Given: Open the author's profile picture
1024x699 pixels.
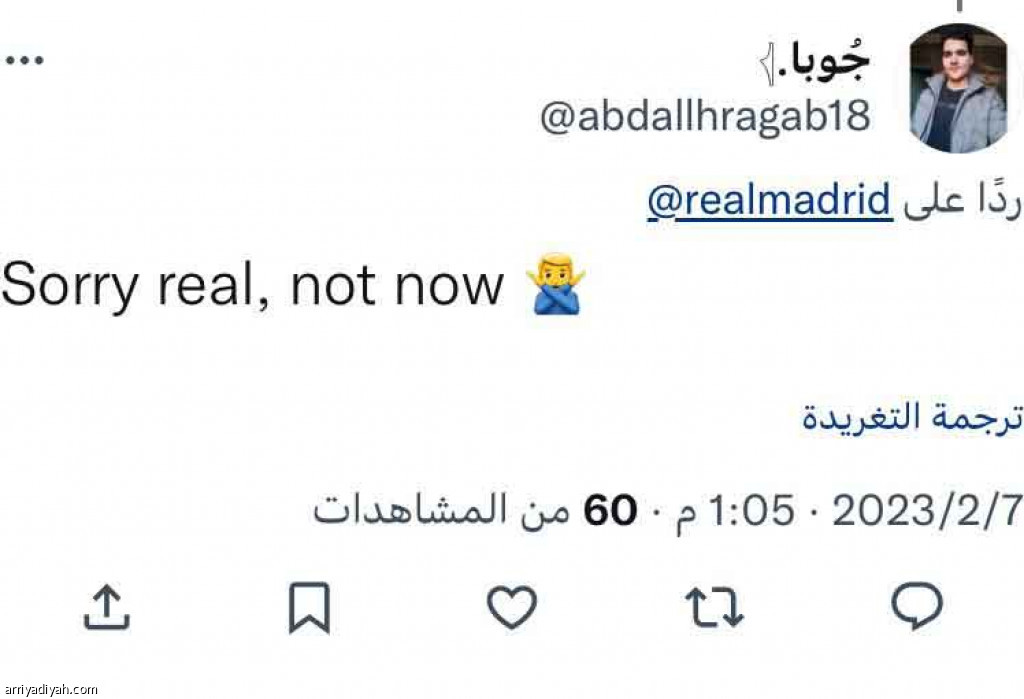Looking at the screenshot, I should tap(958, 89).
